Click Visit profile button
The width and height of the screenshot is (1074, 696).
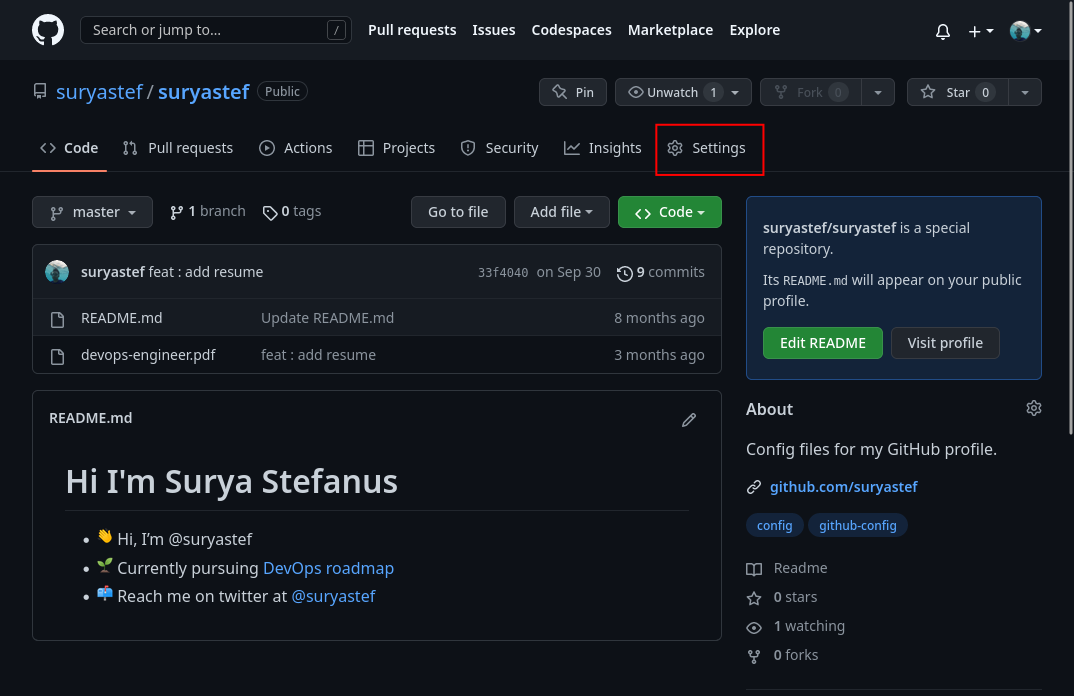(x=945, y=343)
